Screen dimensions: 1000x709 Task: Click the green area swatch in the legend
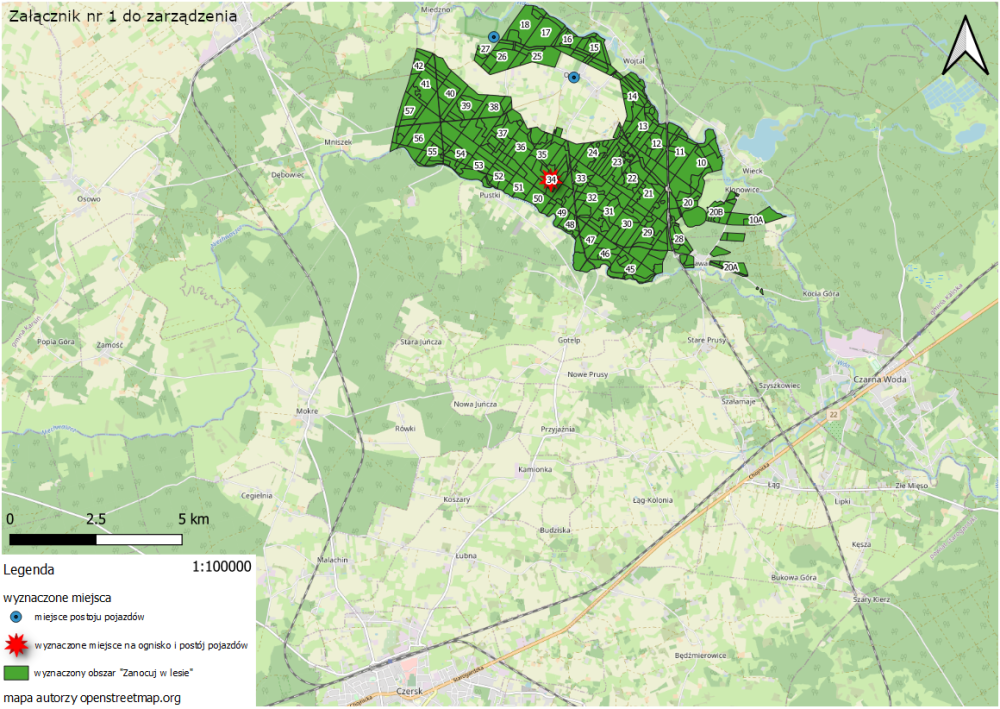[x=16, y=673]
